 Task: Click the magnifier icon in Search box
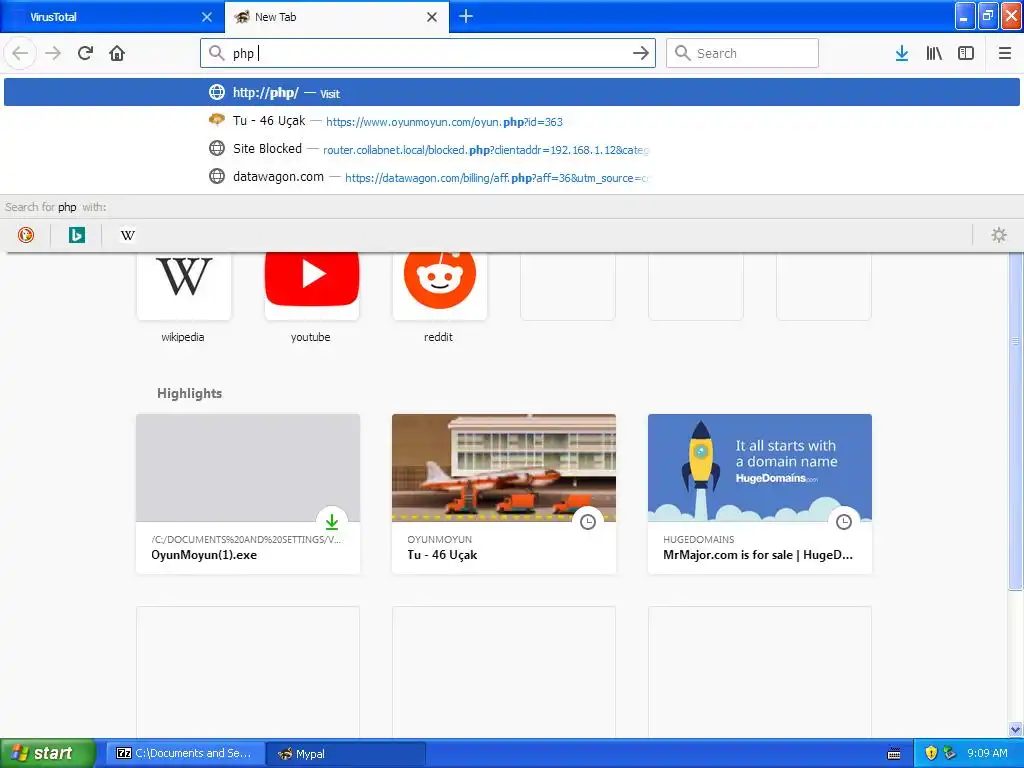pyautogui.click(x=682, y=53)
